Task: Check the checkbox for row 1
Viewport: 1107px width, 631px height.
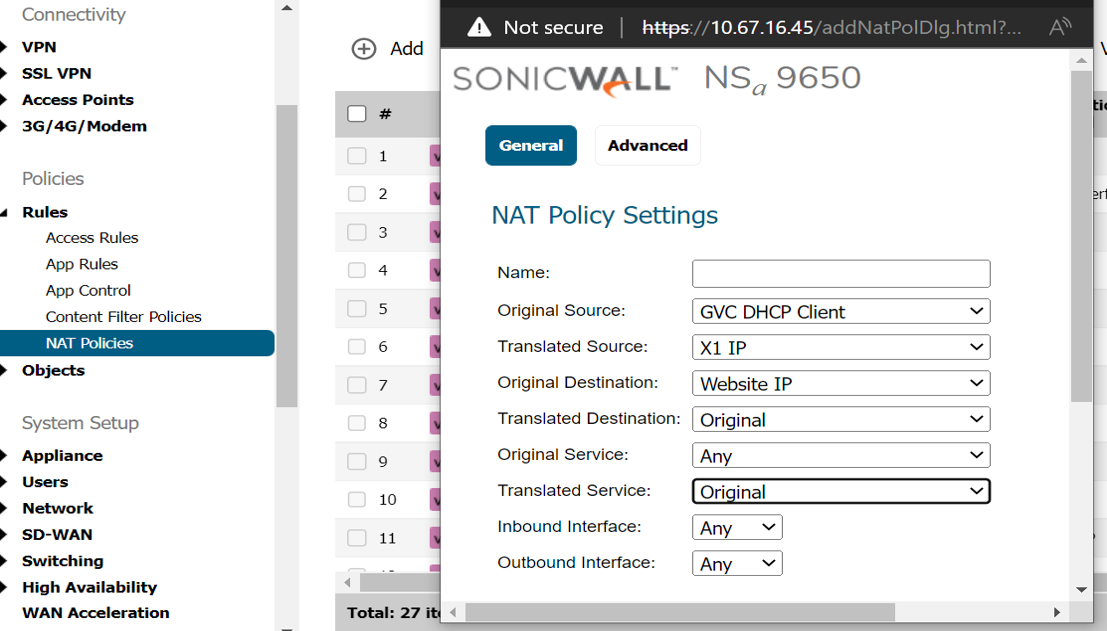Action: click(x=357, y=156)
